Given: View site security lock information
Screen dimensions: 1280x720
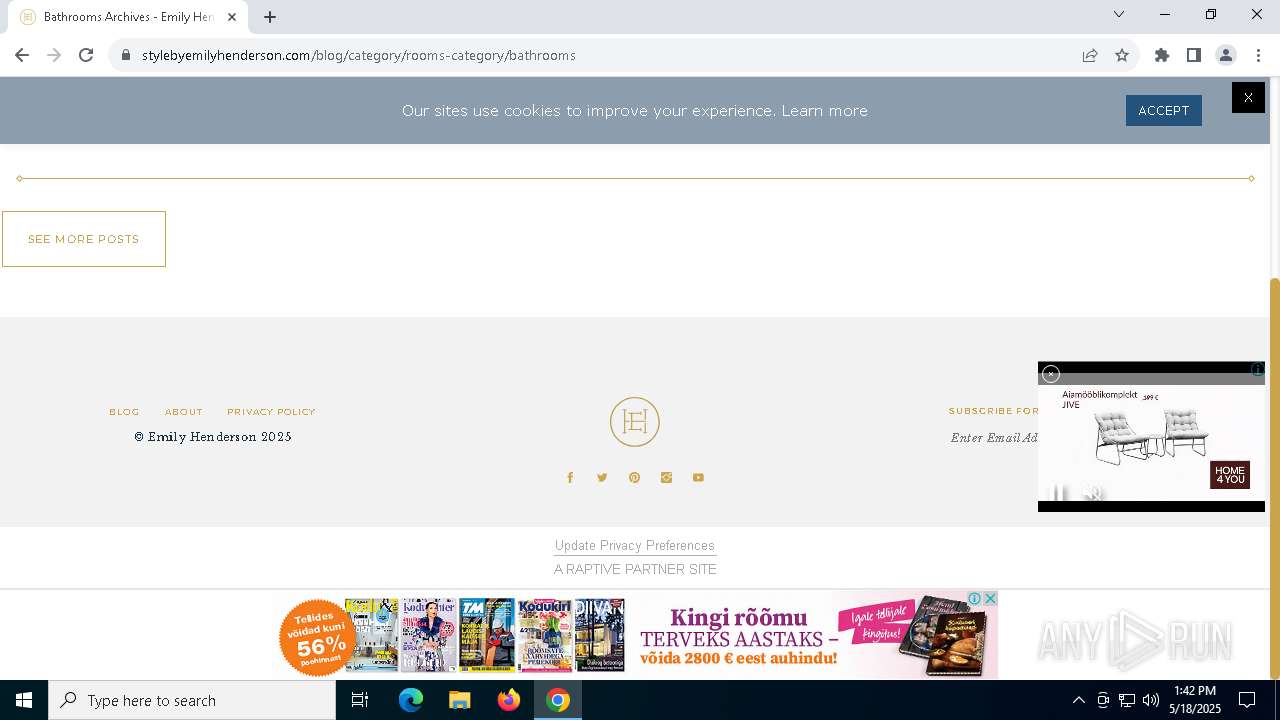Looking at the screenshot, I should point(126,55).
